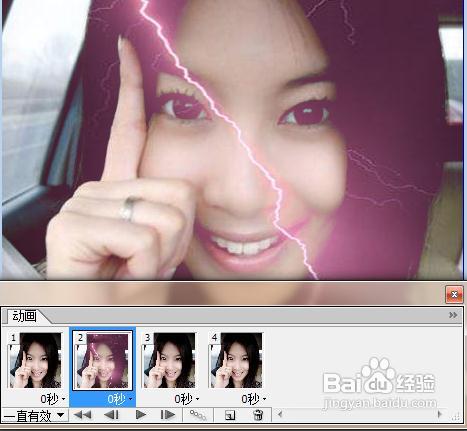Open frame 1 delay time dropdown
This screenshot has width=467, height=431.
point(53,399)
